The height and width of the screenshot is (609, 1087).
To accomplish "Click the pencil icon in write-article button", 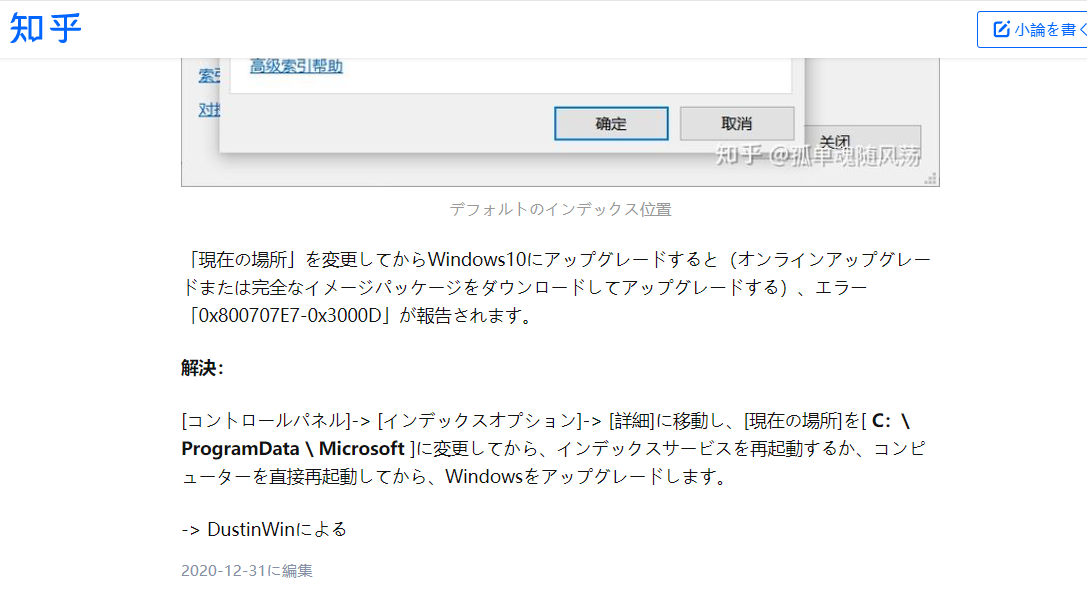I will click(x=1002, y=29).
